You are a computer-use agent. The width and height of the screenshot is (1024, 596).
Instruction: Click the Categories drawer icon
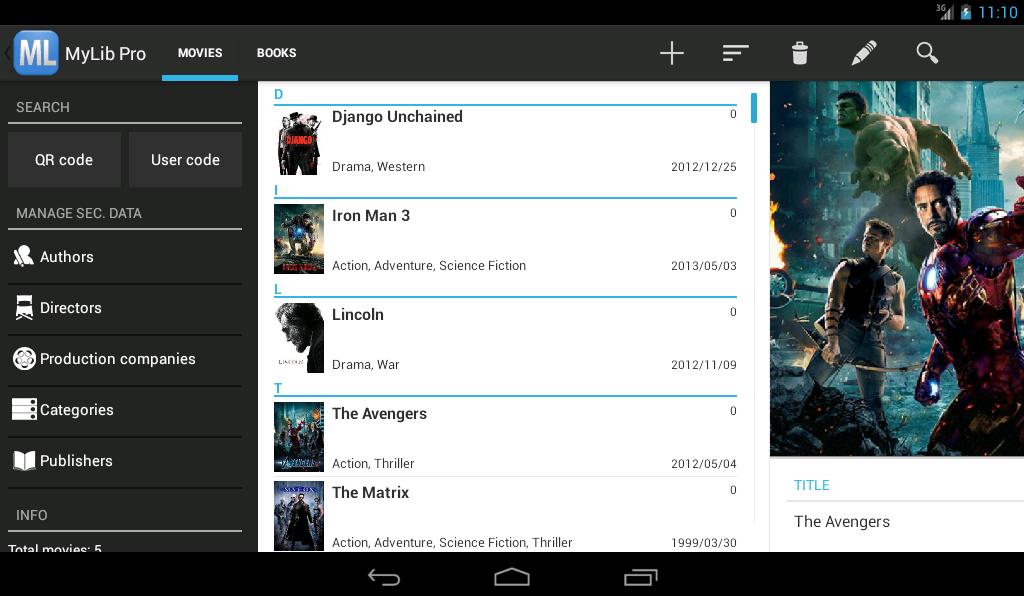point(24,409)
